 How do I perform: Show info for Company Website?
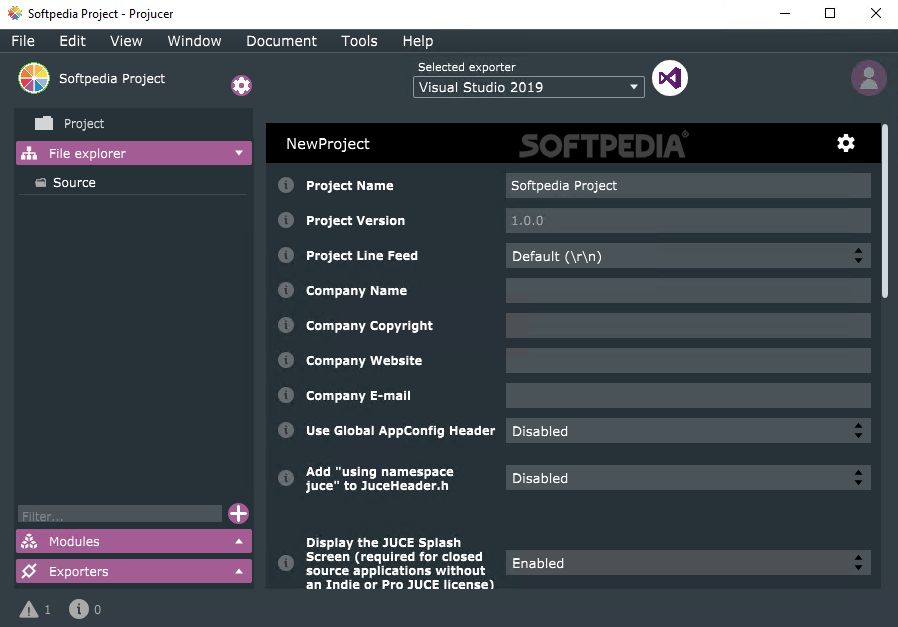coord(286,360)
